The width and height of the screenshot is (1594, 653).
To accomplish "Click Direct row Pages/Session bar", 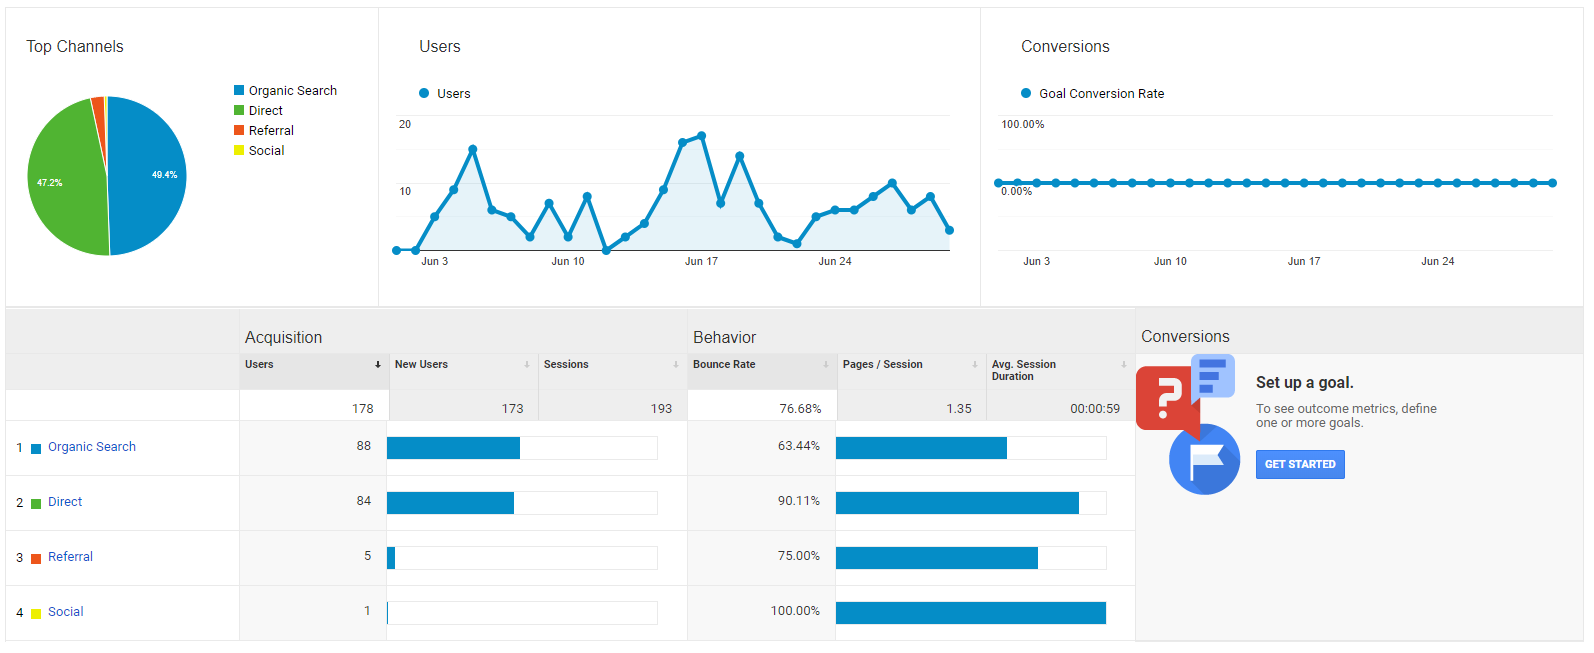I will coord(957,503).
